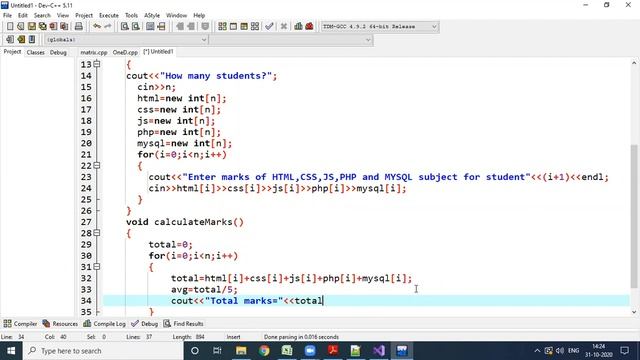The width and height of the screenshot is (640, 360).
Task: Click the Compile and Run toolbar icon
Action: (244, 27)
